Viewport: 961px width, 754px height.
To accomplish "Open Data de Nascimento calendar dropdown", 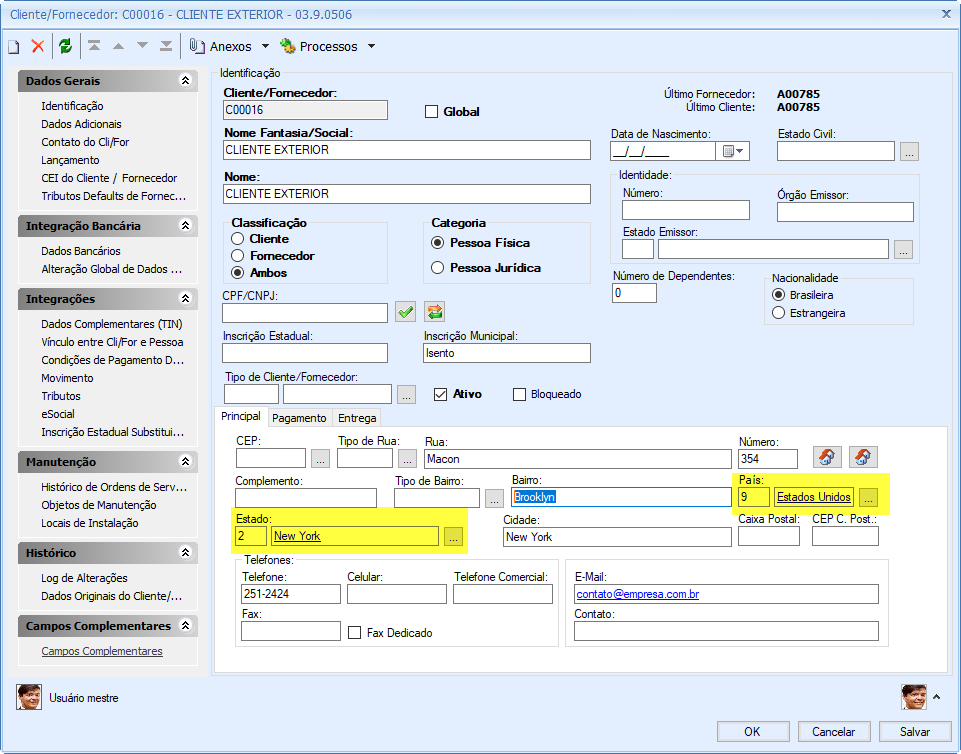I will (x=733, y=151).
